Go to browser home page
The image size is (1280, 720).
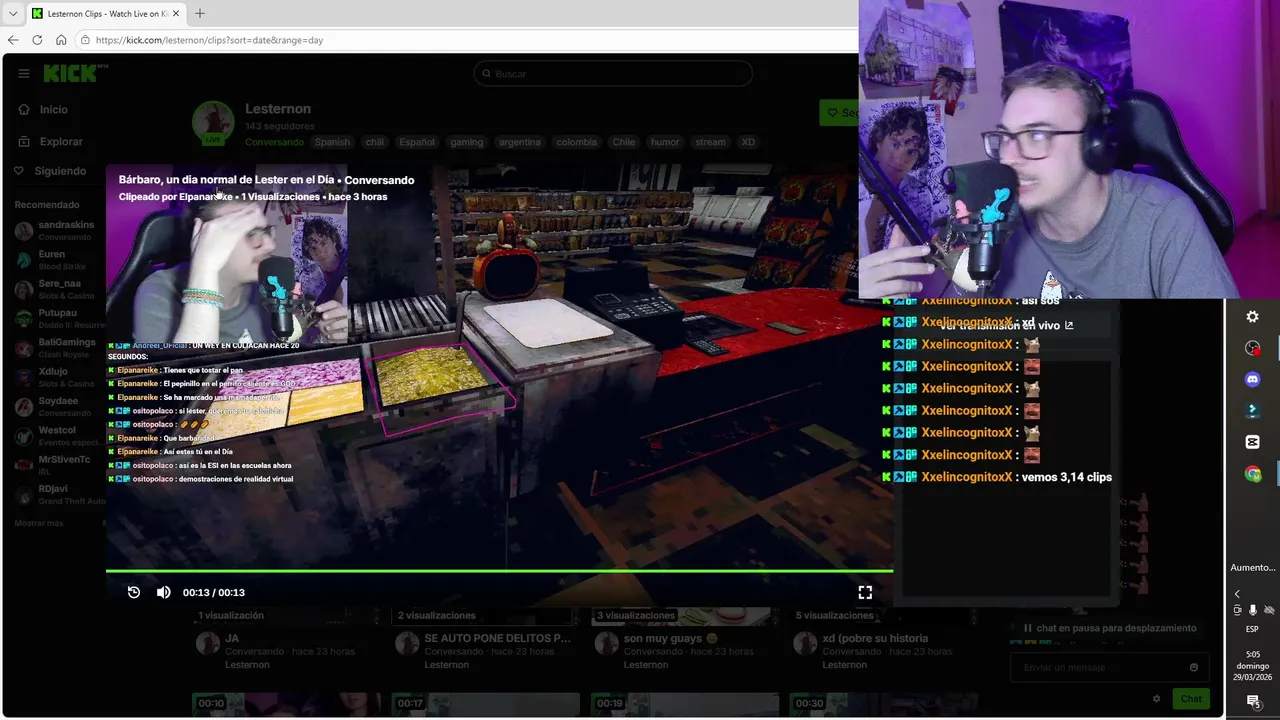click(x=61, y=40)
